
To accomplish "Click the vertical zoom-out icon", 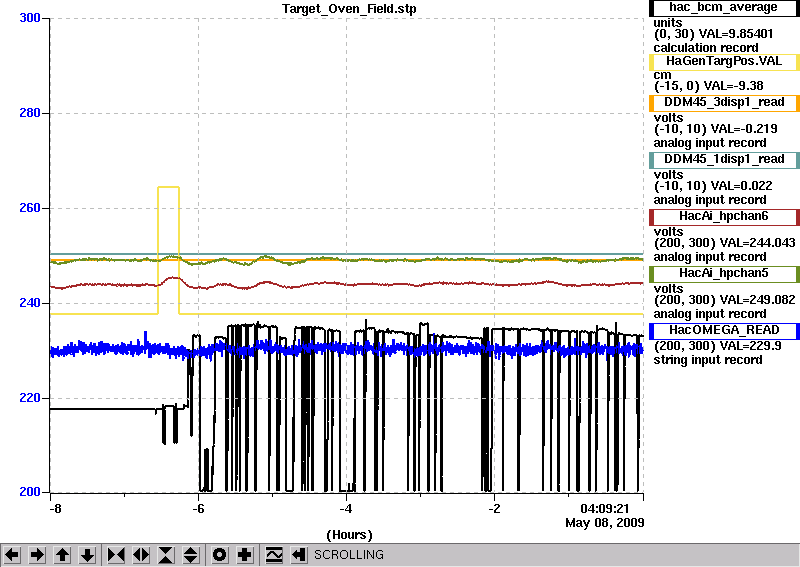I will pyautogui.click(x=191, y=555).
